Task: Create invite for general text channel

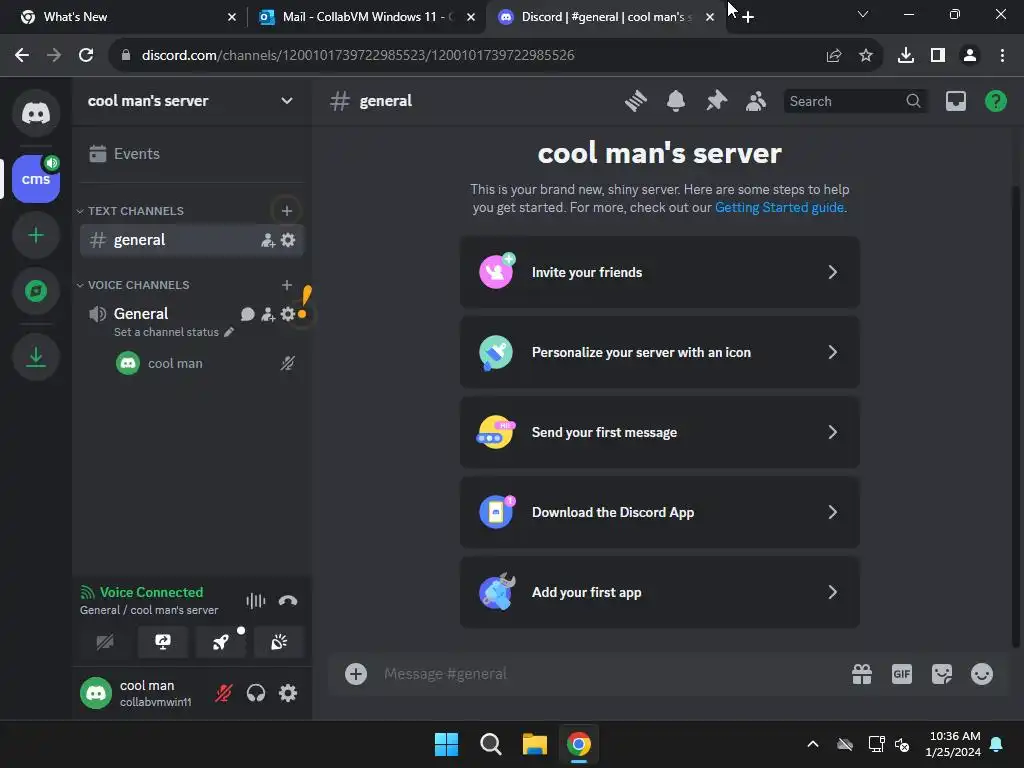Action: click(x=268, y=240)
